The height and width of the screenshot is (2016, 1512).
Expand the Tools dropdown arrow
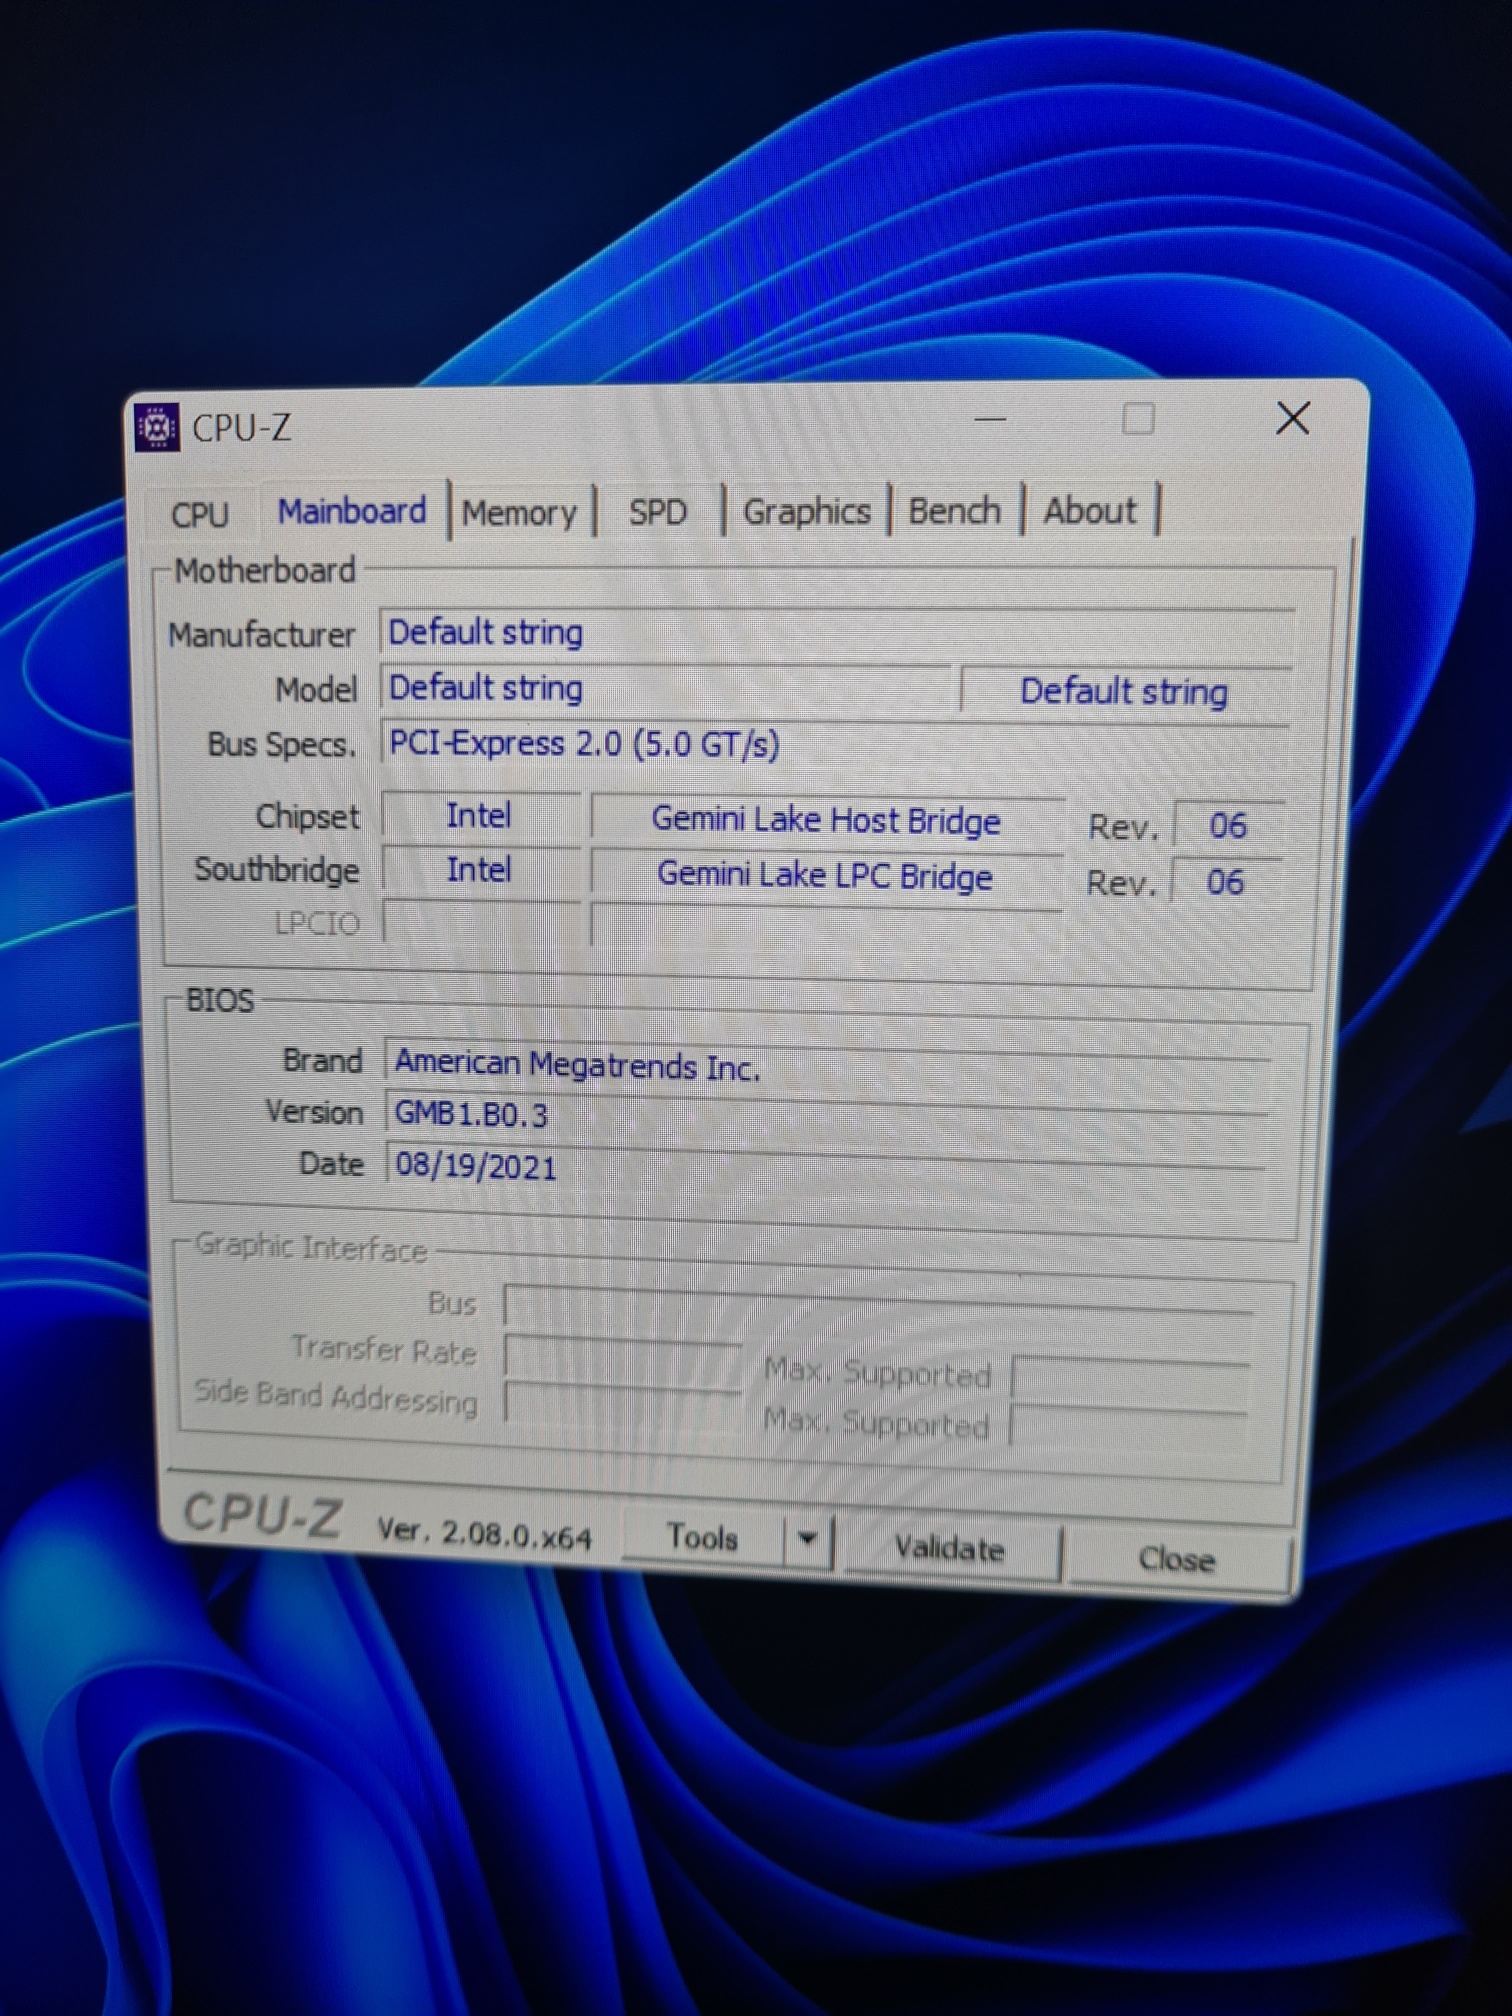pyautogui.click(x=808, y=1540)
